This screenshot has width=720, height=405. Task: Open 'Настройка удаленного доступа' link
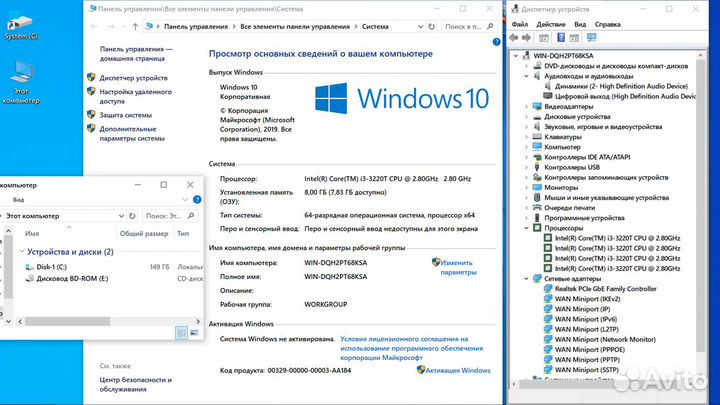[135, 96]
